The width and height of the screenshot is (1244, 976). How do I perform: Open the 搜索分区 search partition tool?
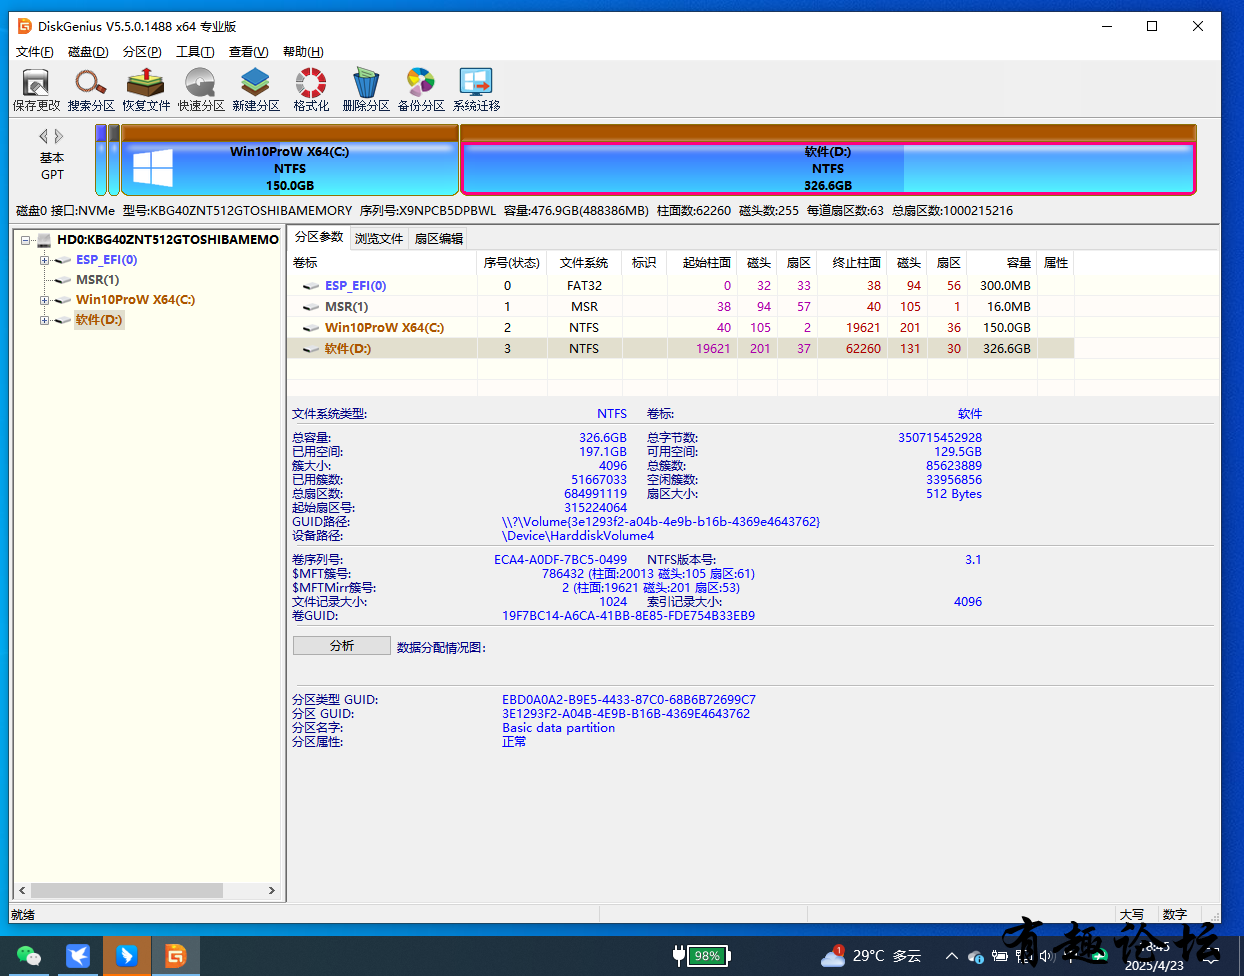pyautogui.click(x=91, y=89)
